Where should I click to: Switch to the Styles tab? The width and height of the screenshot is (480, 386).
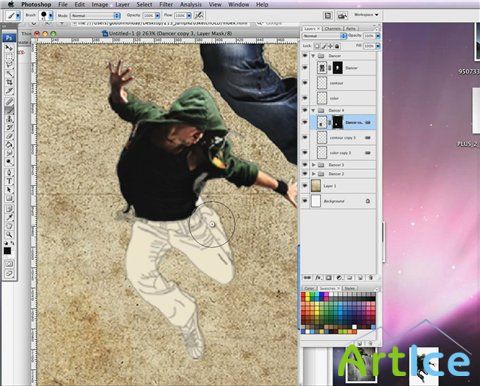tap(349, 288)
